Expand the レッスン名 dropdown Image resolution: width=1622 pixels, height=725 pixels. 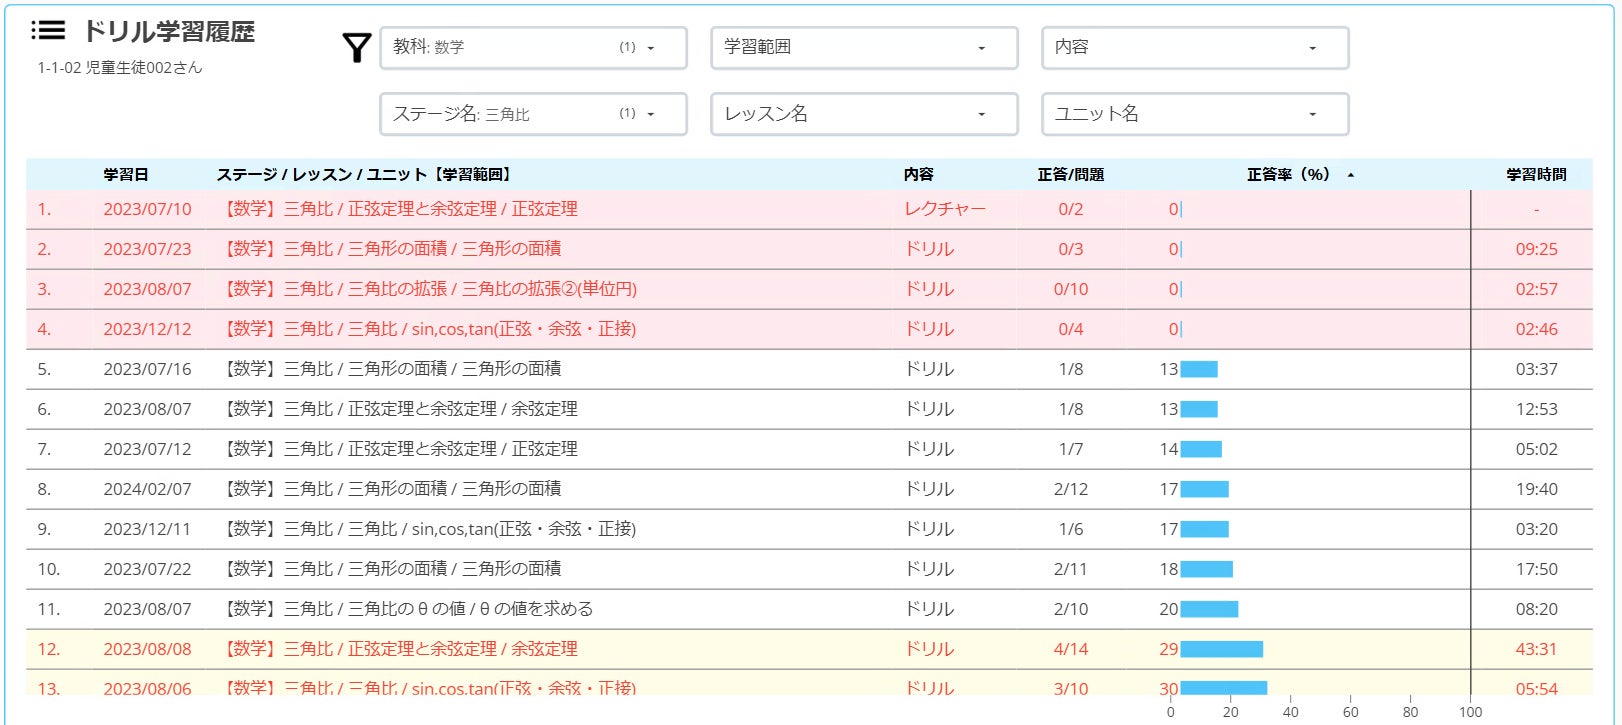point(864,114)
